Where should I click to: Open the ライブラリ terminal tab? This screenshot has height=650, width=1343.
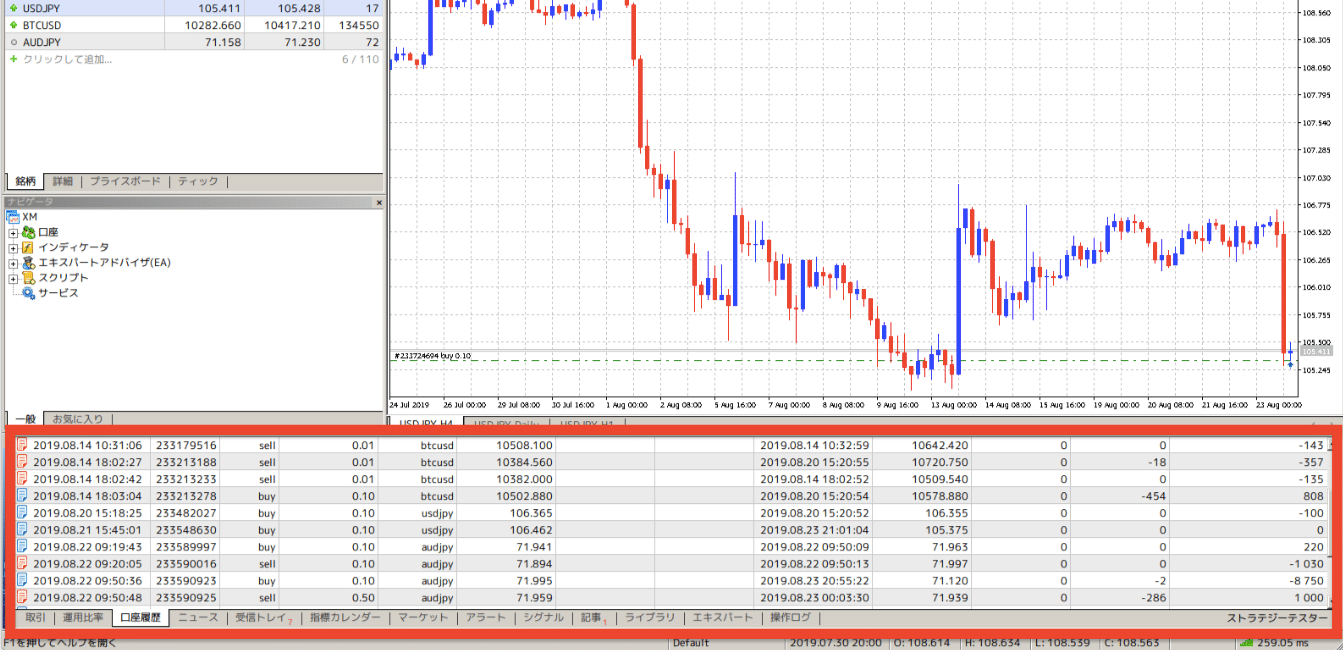coord(650,618)
